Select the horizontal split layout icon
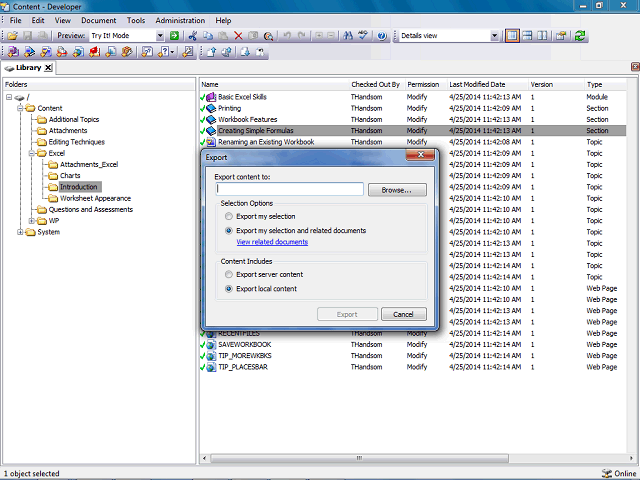 tap(527, 36)
